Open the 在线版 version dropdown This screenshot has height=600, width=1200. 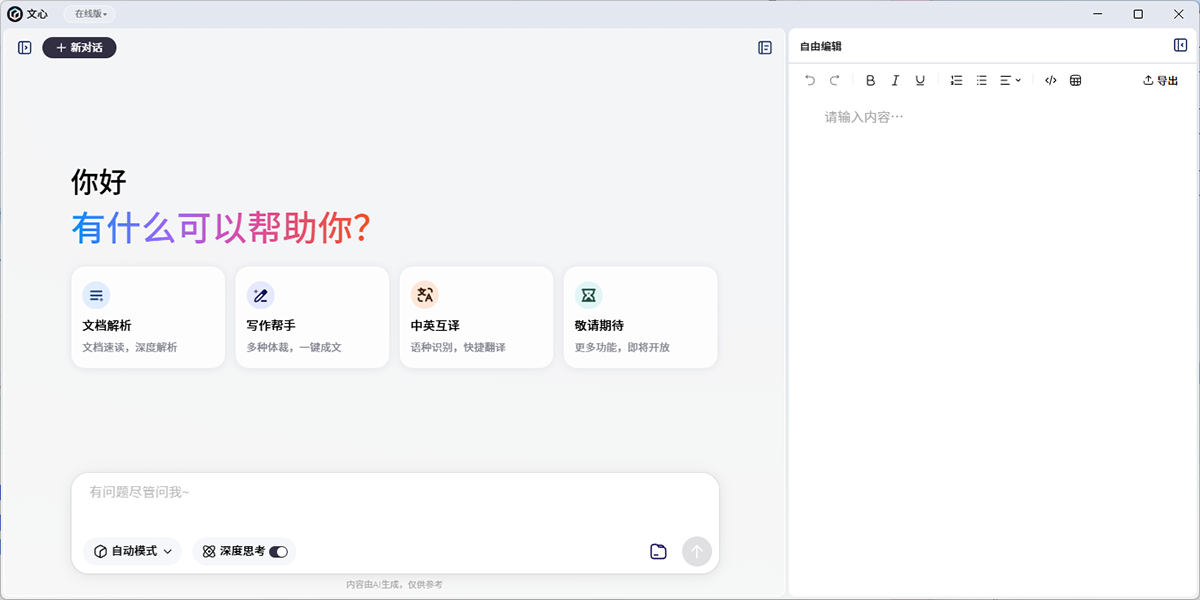(x=90, y=14)
